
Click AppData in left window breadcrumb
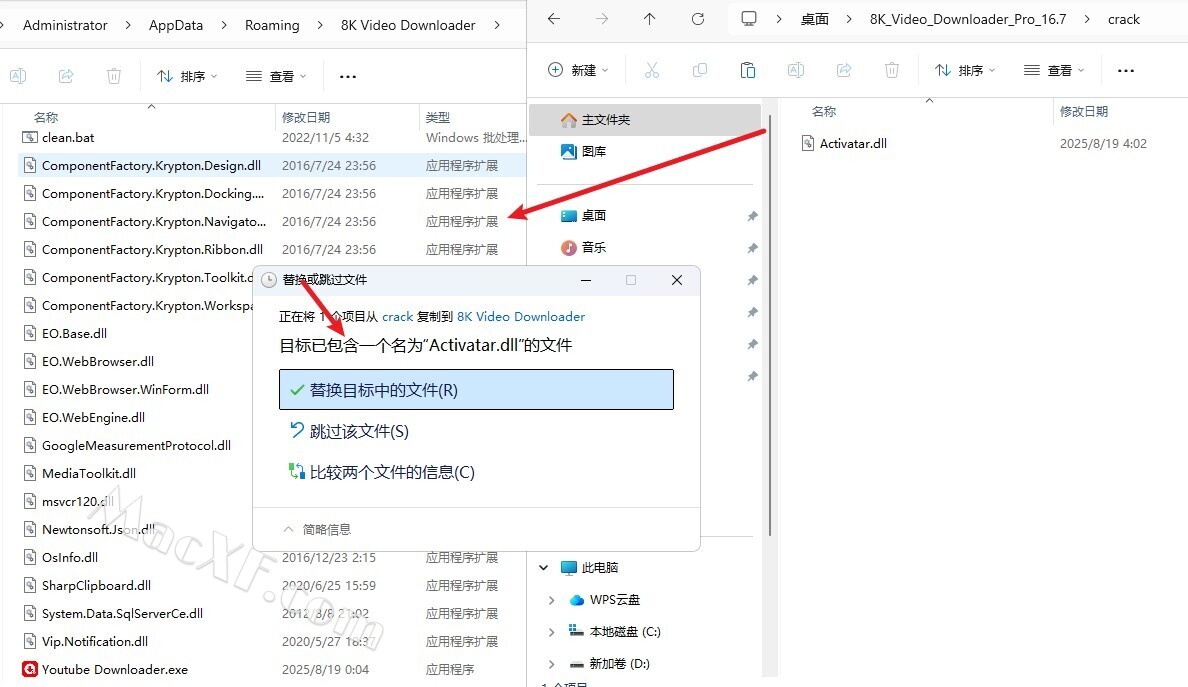click(176, 25)
